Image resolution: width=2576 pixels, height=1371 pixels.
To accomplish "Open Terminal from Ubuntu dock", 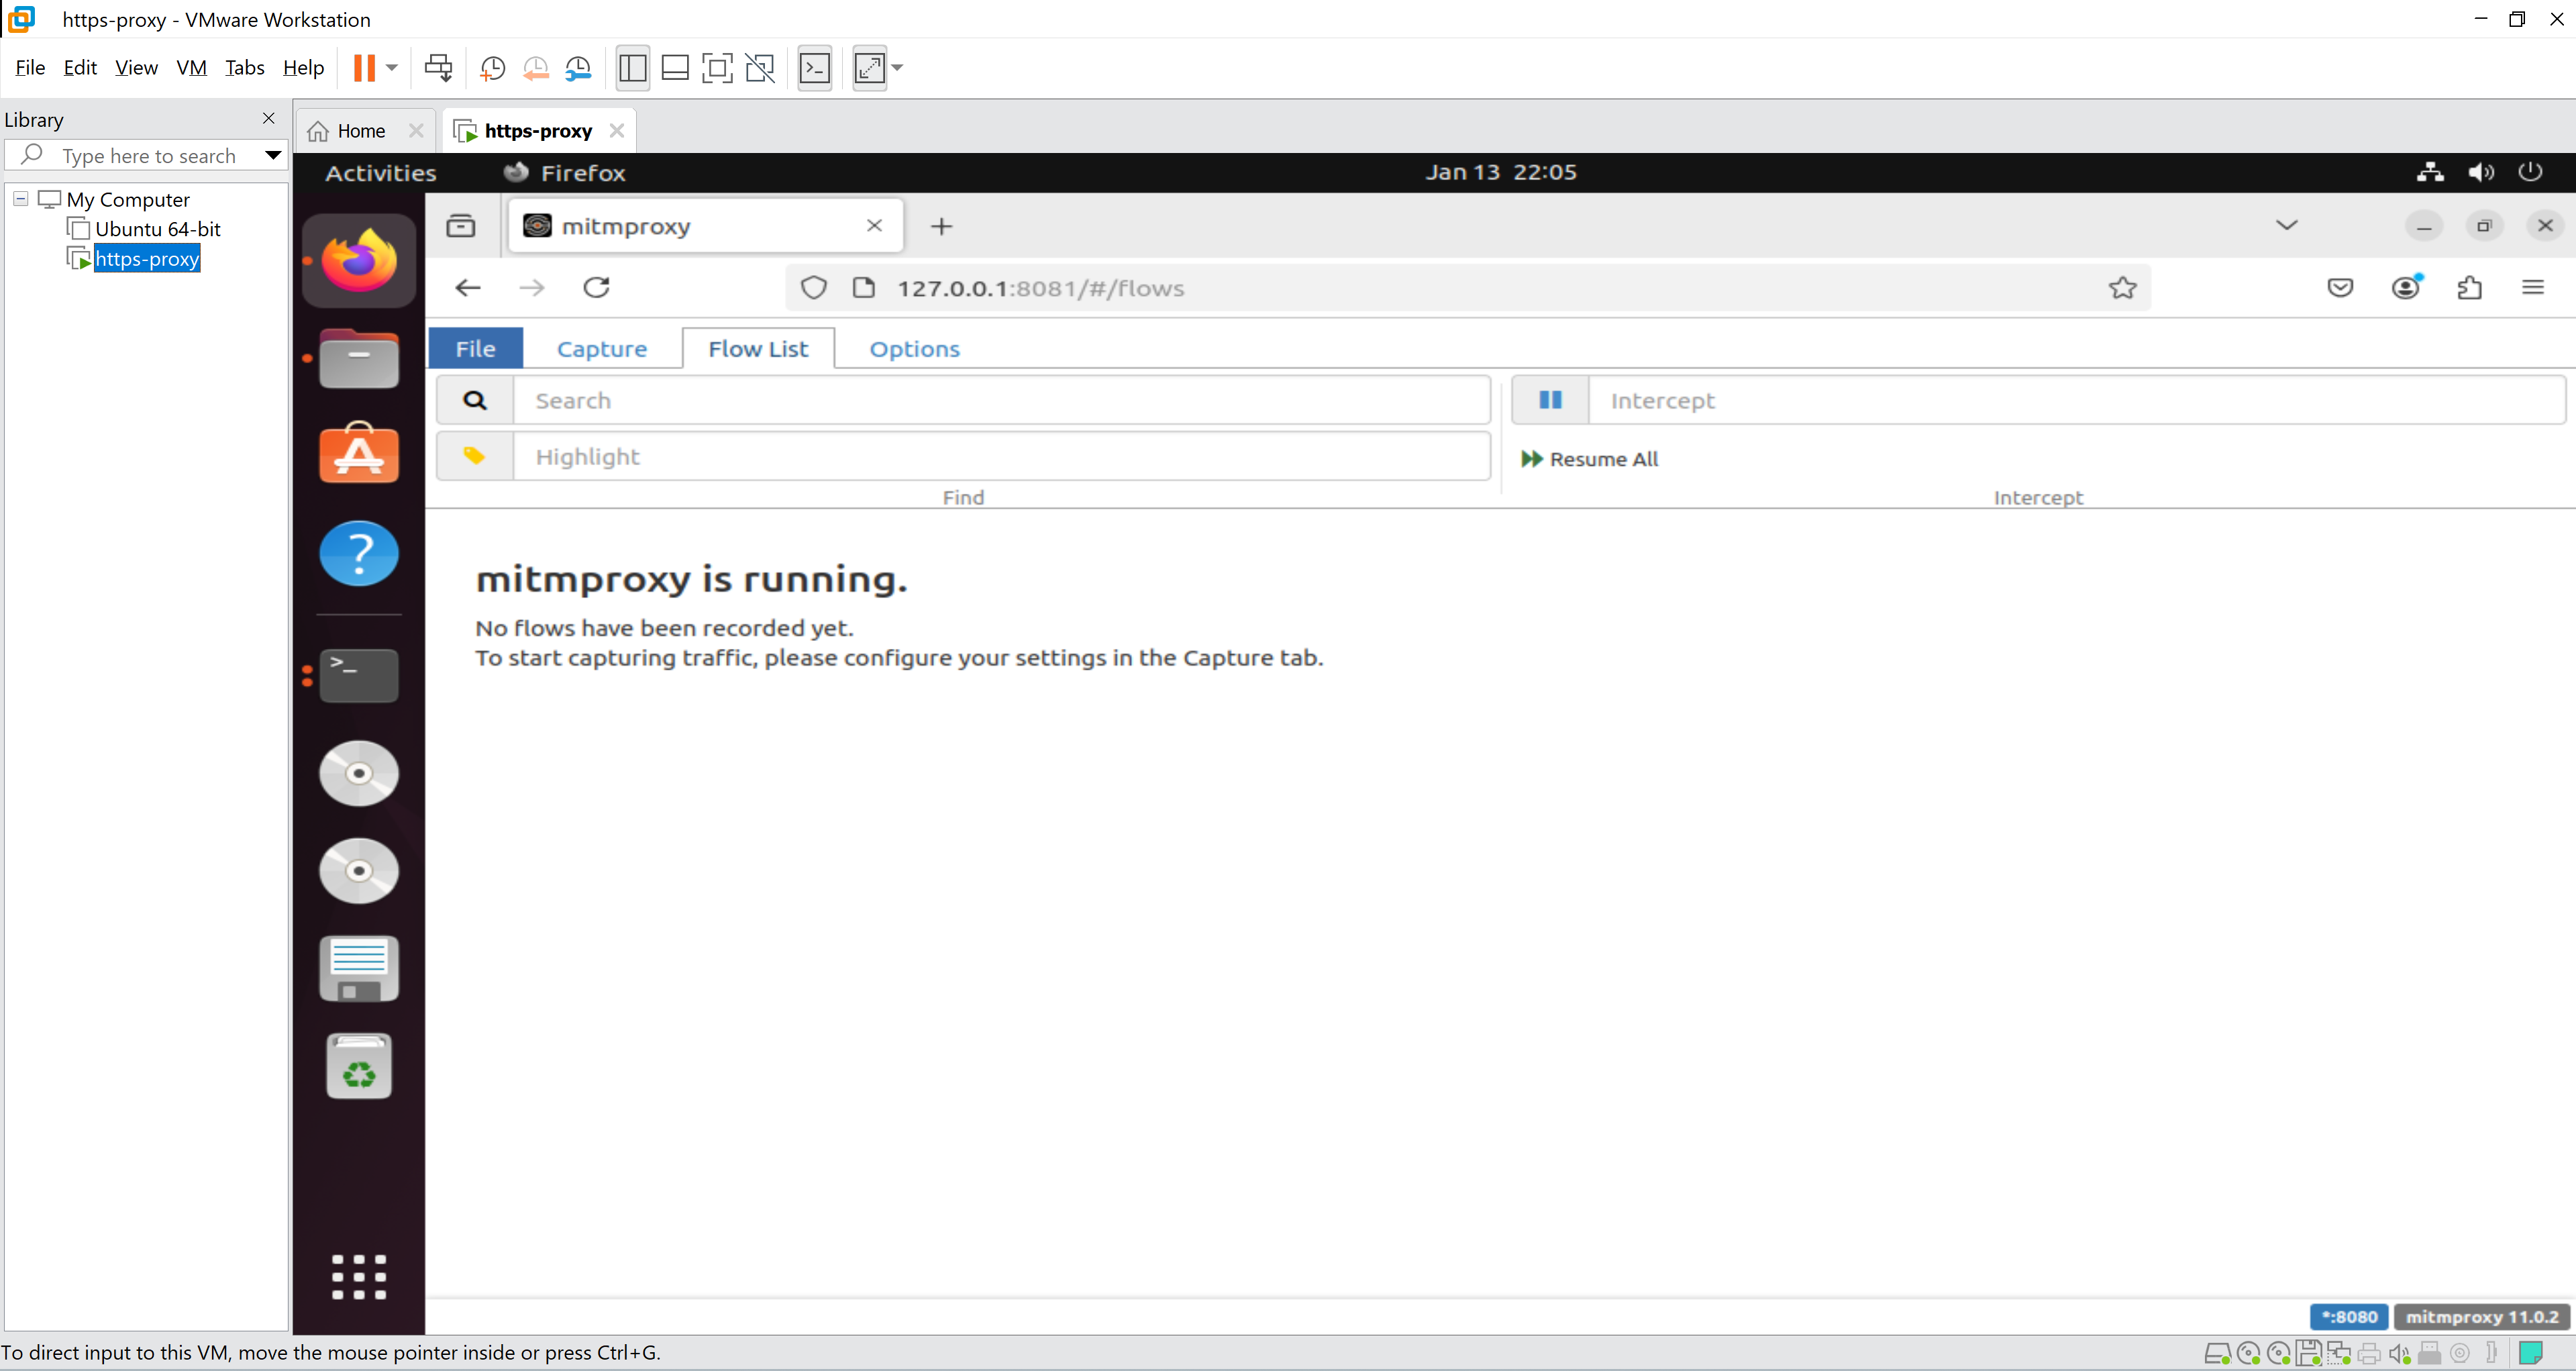I will [358, 675].
